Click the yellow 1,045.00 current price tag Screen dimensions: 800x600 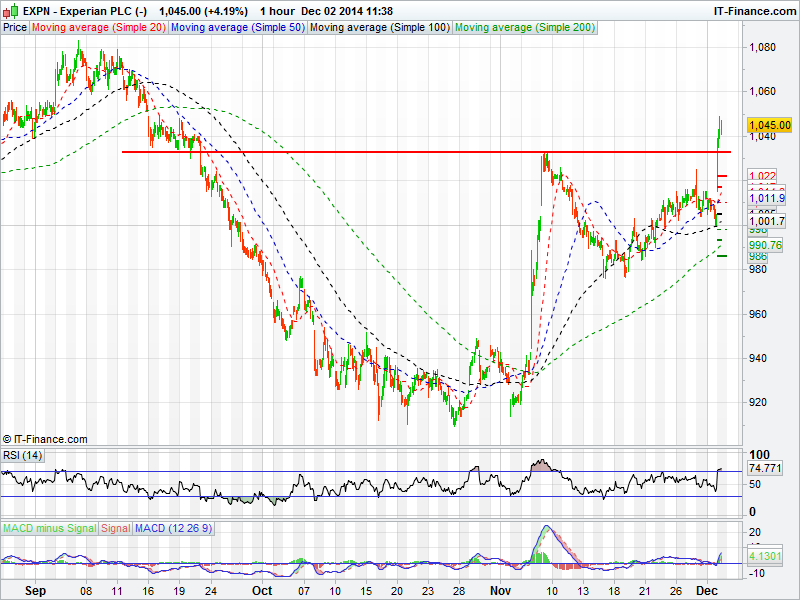(769, 125)
